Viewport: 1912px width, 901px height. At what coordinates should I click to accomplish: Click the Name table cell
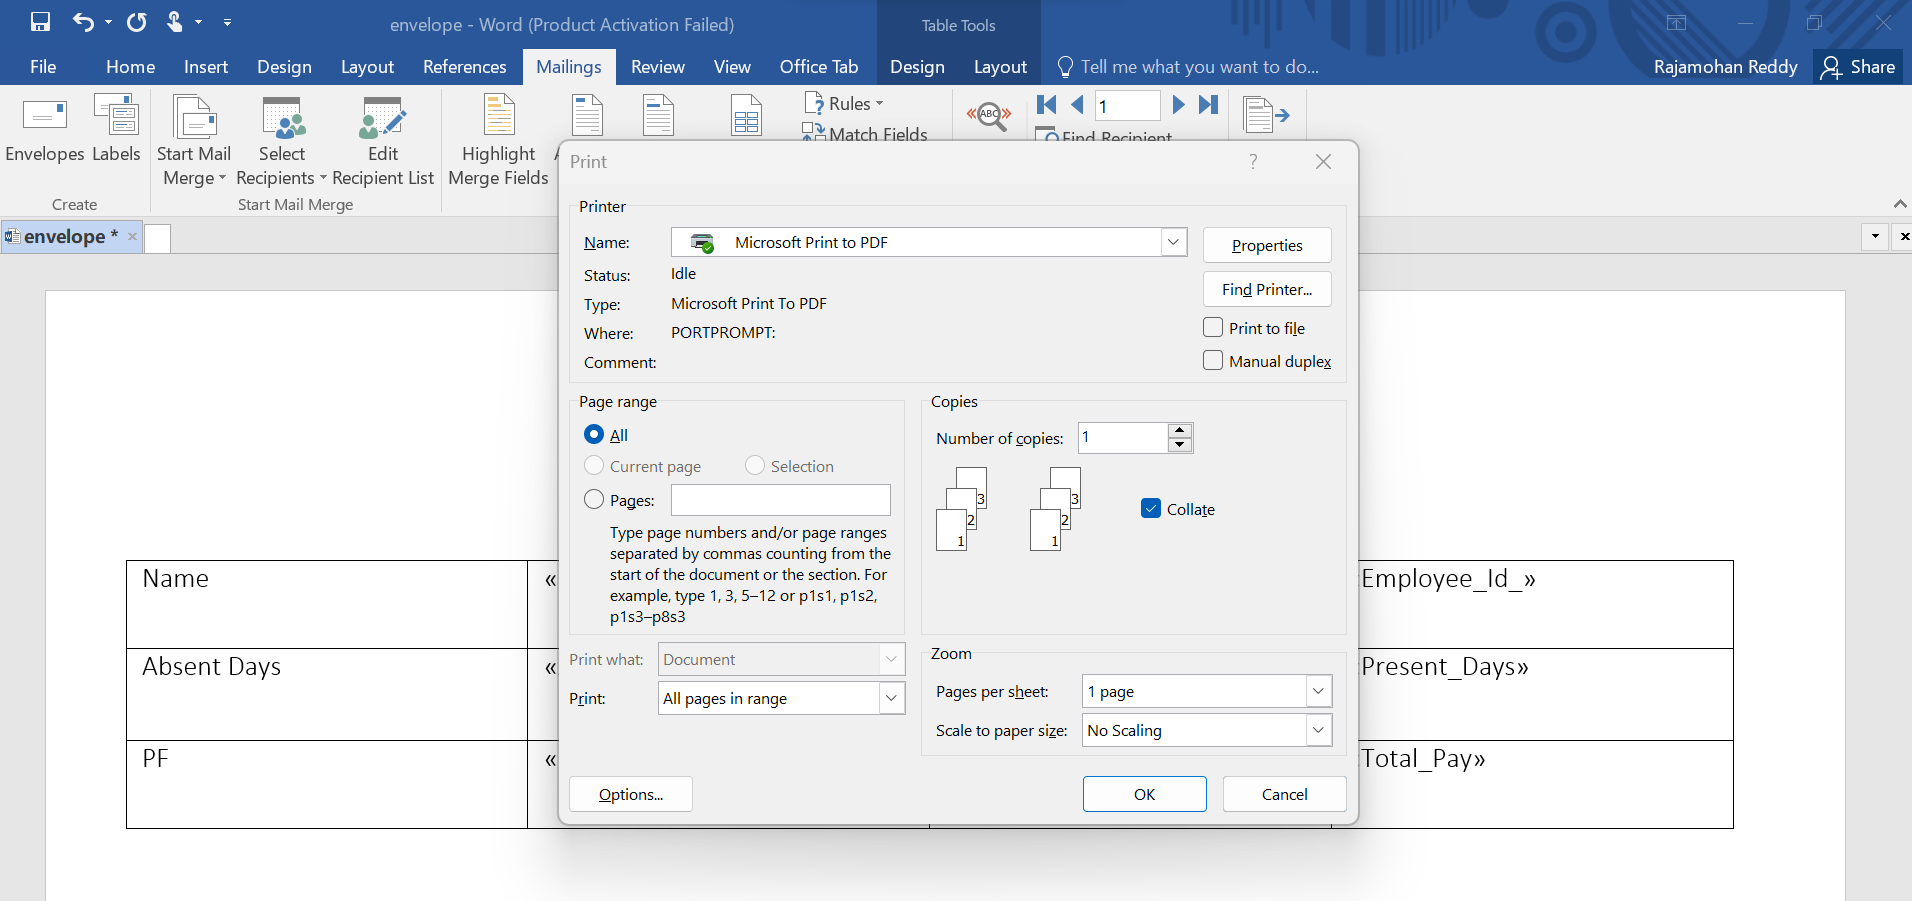[x=327, y=604]
